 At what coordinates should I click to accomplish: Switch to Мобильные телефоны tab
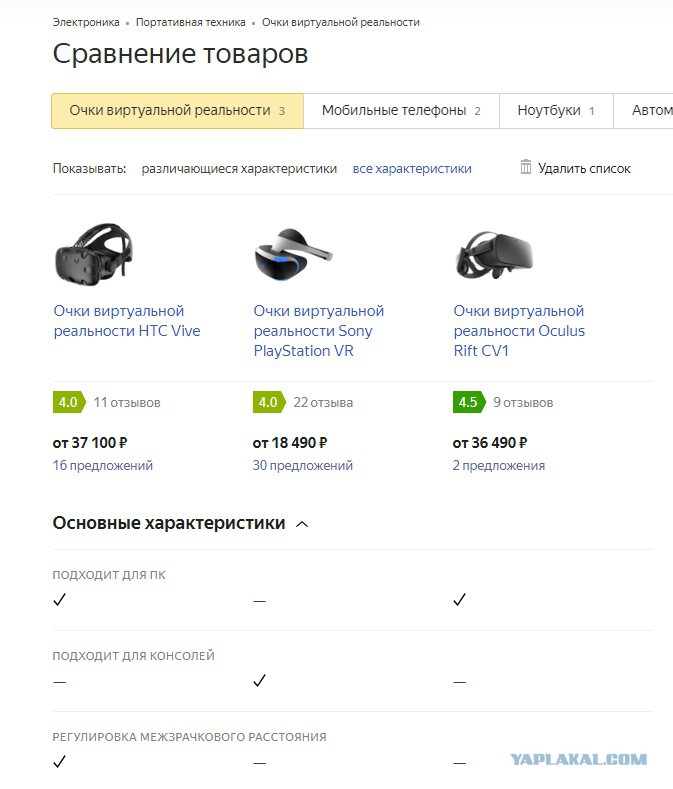(x=401, y=111)
